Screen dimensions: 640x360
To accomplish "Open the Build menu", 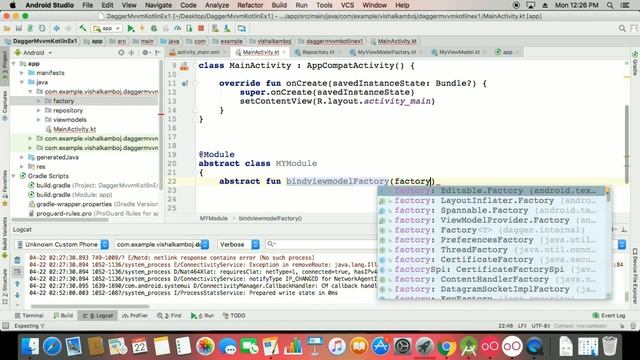I will click(279, 5).
